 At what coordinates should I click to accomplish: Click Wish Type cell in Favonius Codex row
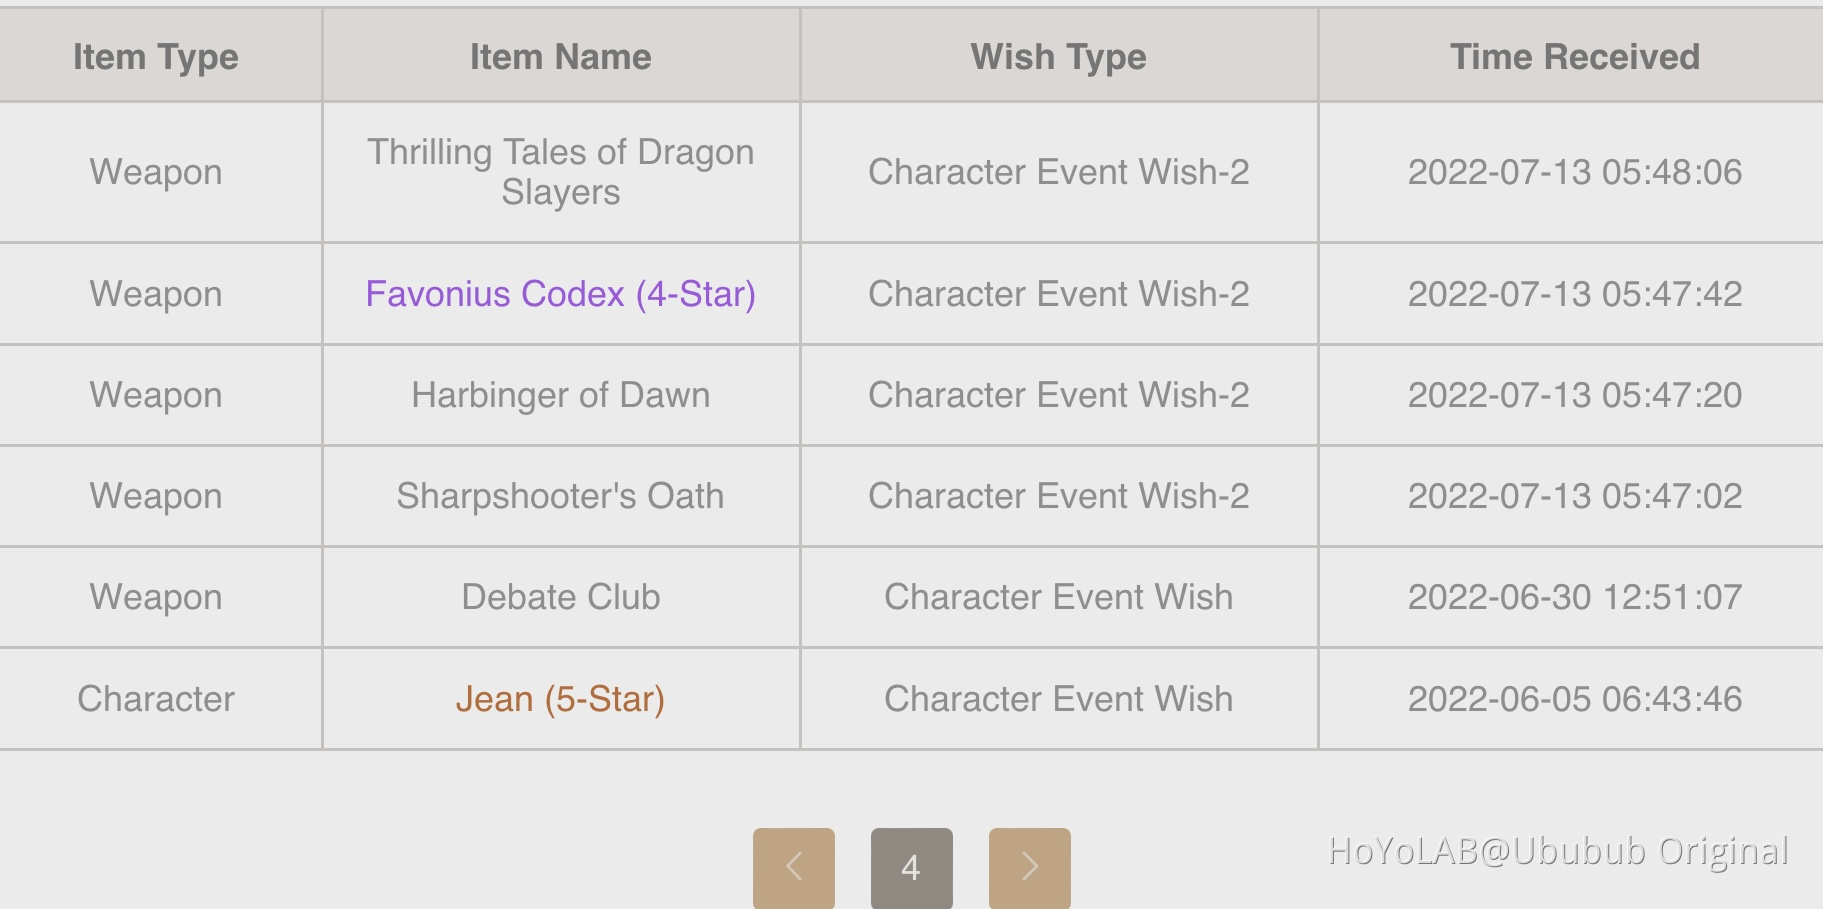[x=1058, y=294]
